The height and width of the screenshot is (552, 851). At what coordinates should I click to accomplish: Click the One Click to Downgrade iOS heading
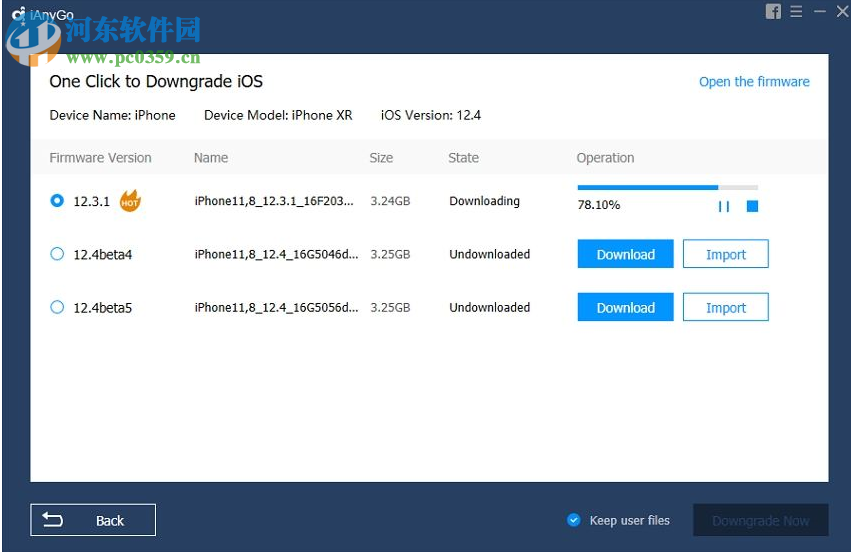click(156, 81)
